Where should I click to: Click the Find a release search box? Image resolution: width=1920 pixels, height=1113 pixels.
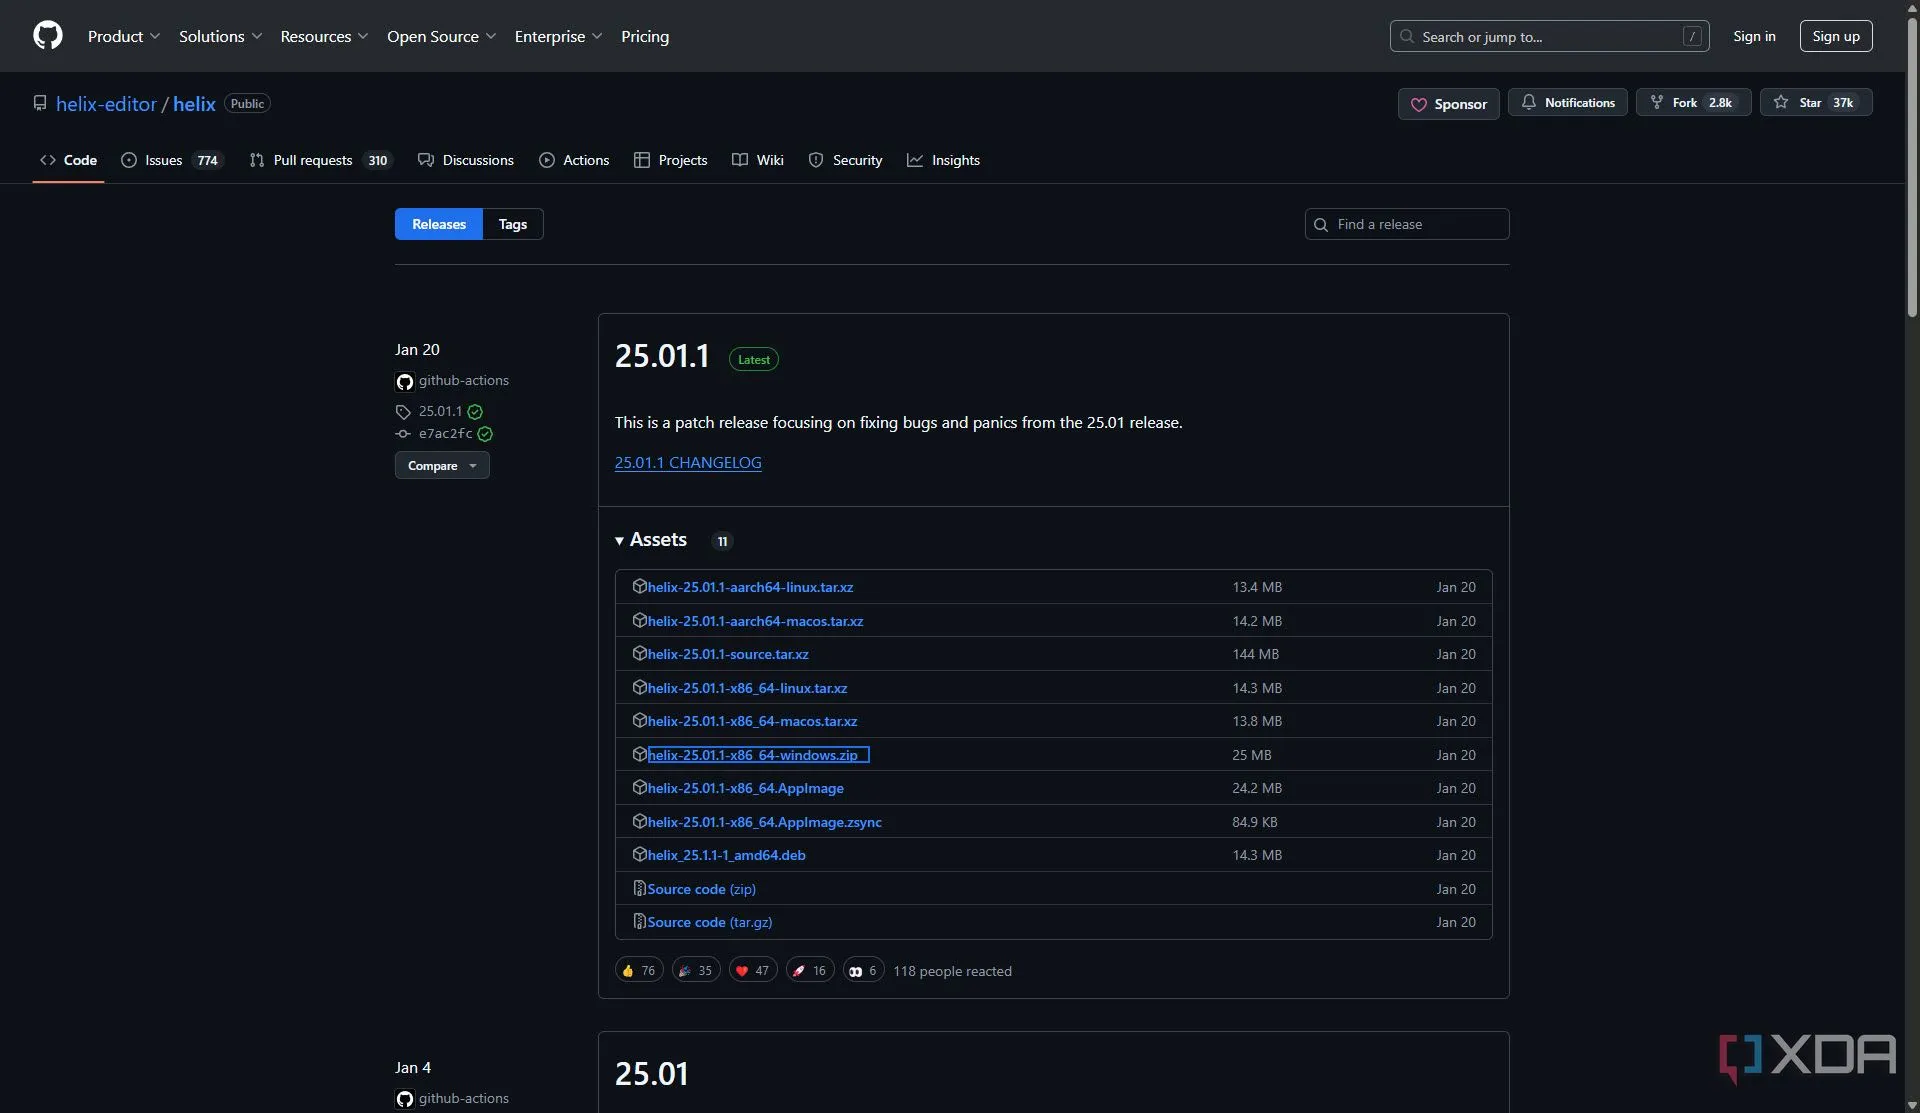[x=1407, y=224]
